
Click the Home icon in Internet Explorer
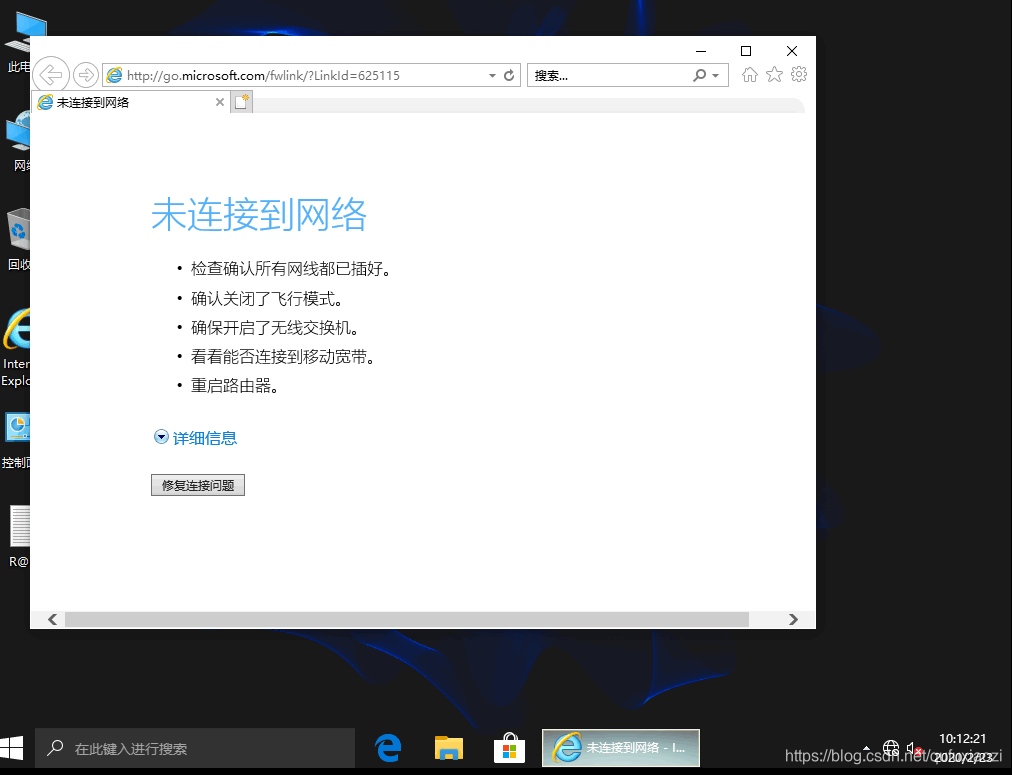coord(750,74)
